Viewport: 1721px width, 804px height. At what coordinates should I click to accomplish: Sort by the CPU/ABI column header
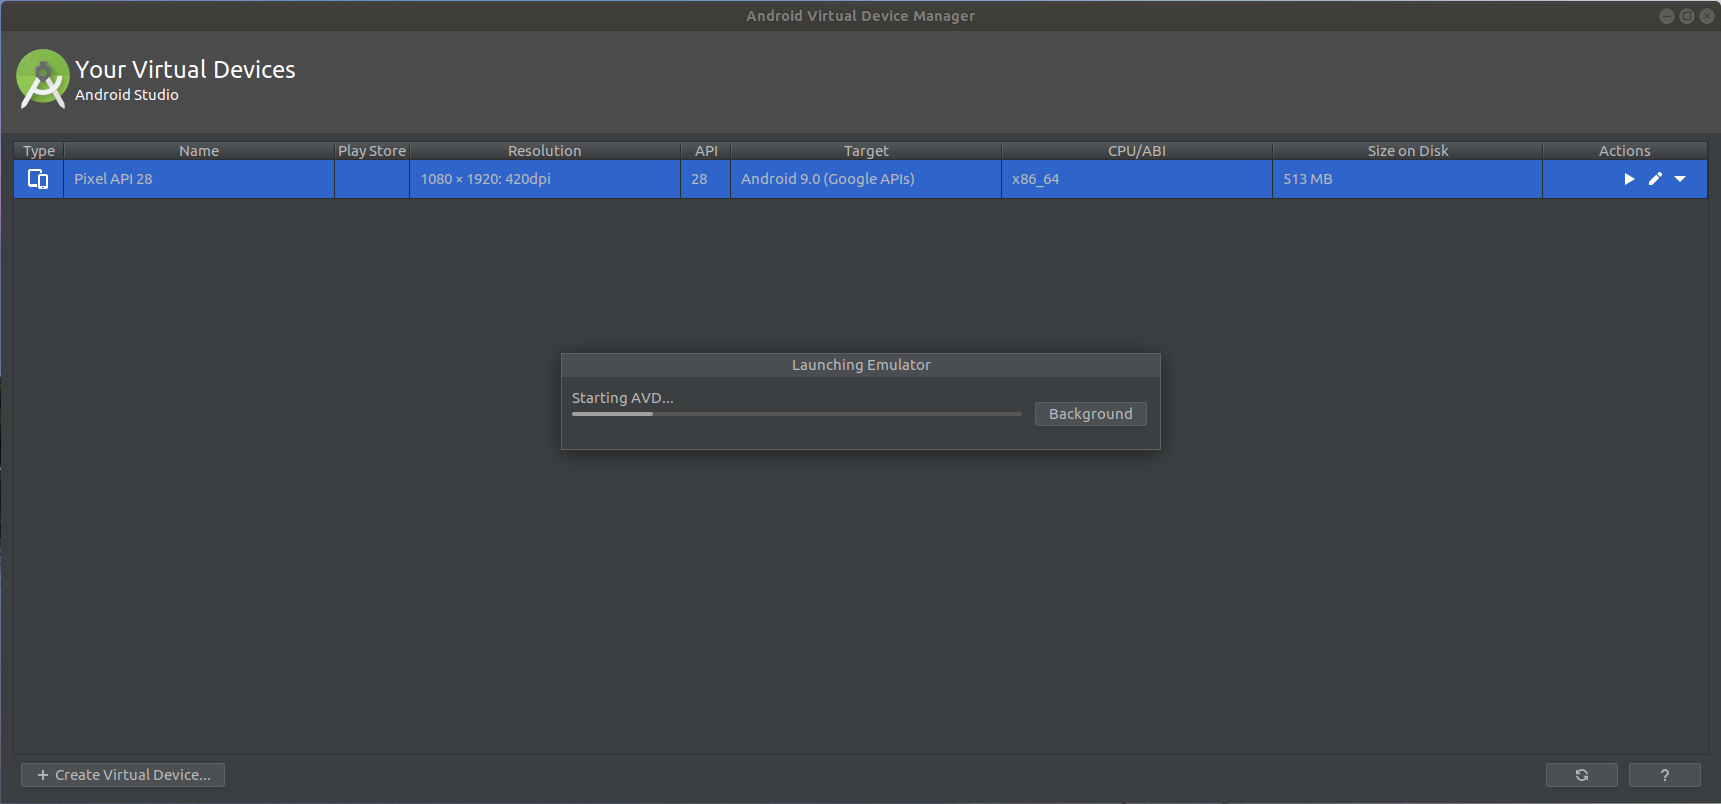(1137, 151)
